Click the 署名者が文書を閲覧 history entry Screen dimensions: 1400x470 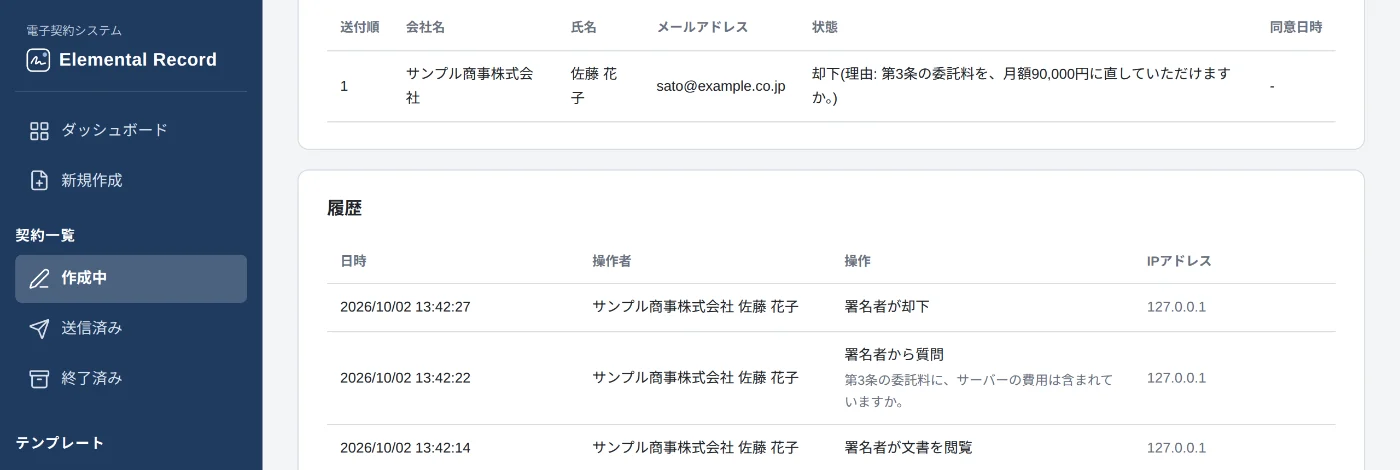(908, 448)
